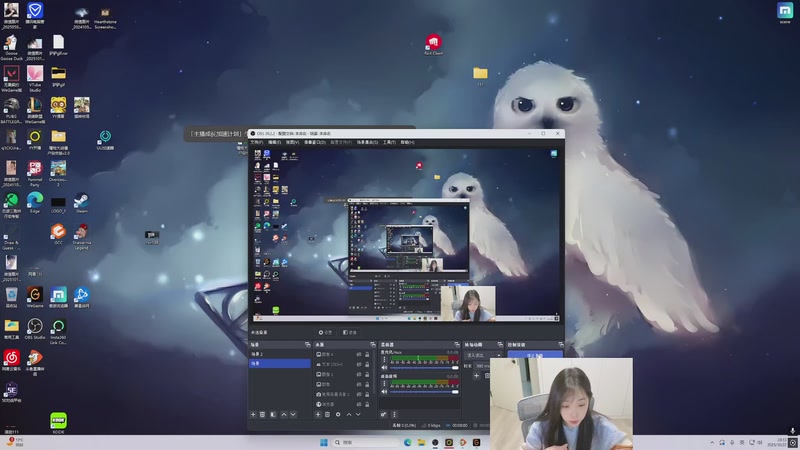This screenshot has height=450, width=800.
Task: Open advanced audio properties gear in mixer
Action: pos(384,414)
